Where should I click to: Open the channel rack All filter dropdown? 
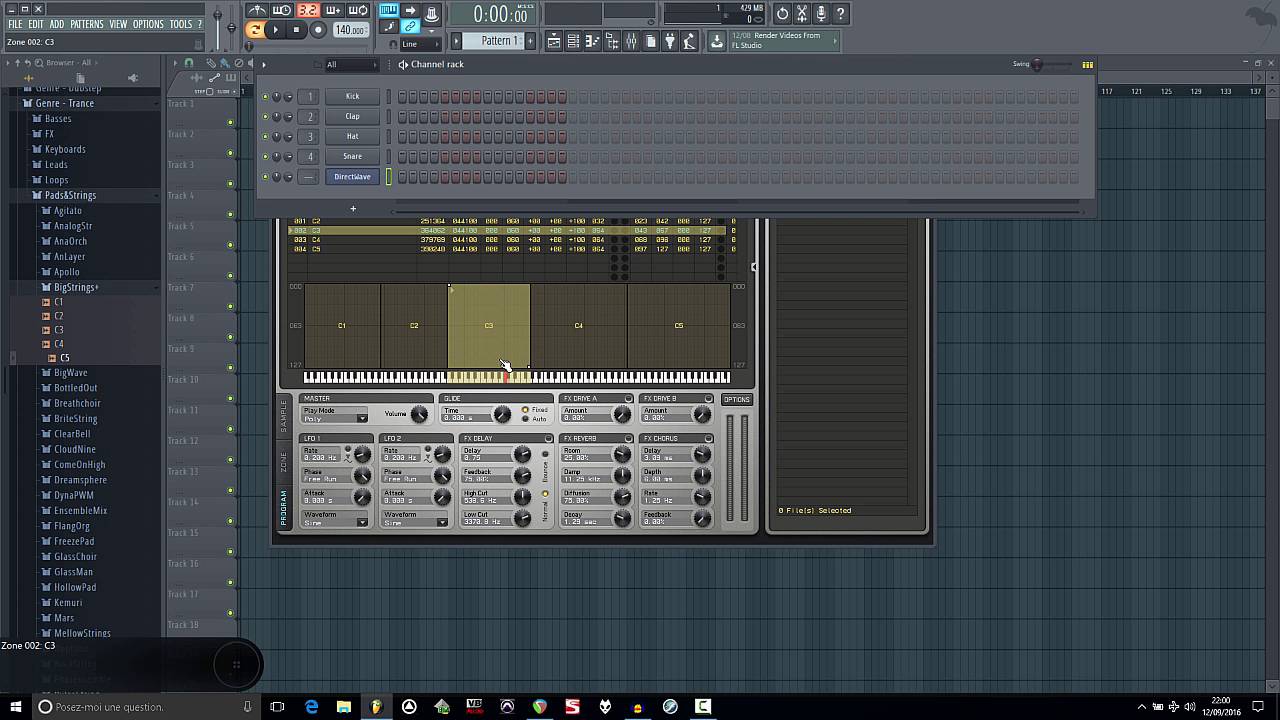pos(350,64)
